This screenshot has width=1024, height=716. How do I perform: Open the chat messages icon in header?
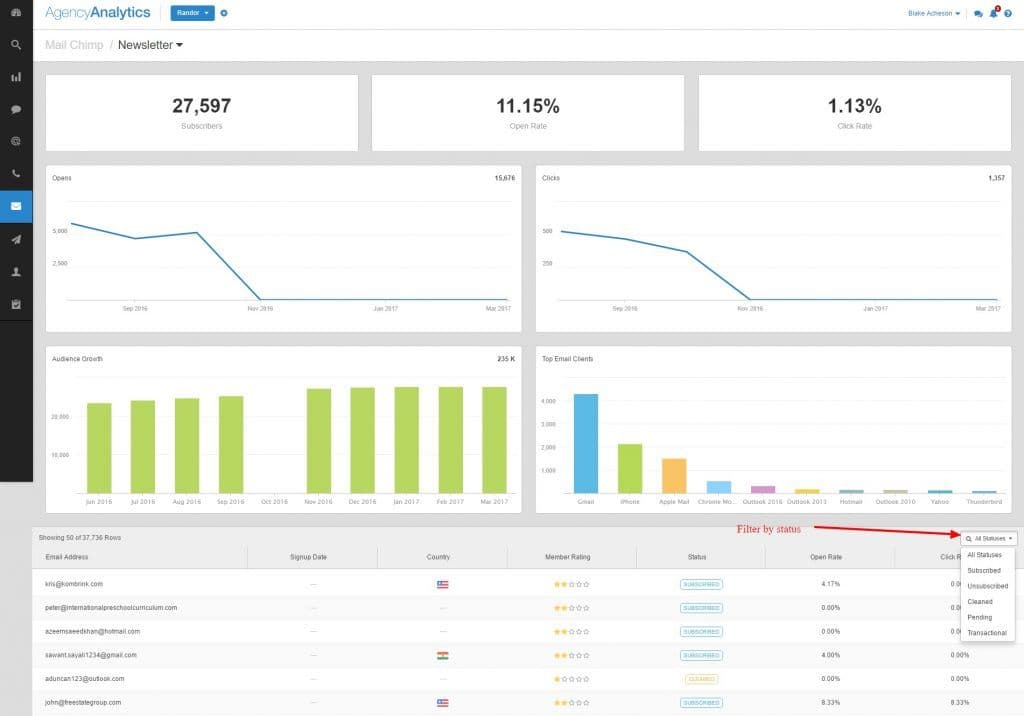pyautogui.click(x=978, y=14)
